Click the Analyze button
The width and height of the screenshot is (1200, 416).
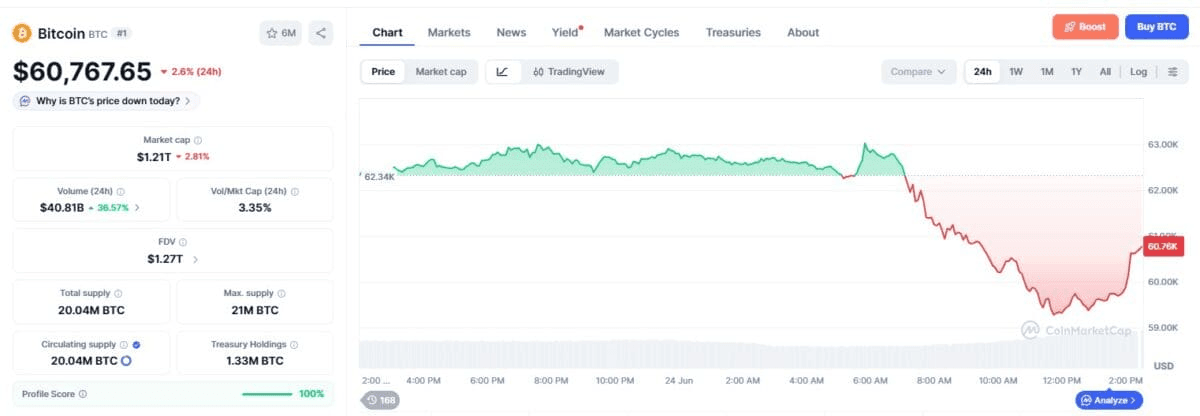pos(1109,400)
